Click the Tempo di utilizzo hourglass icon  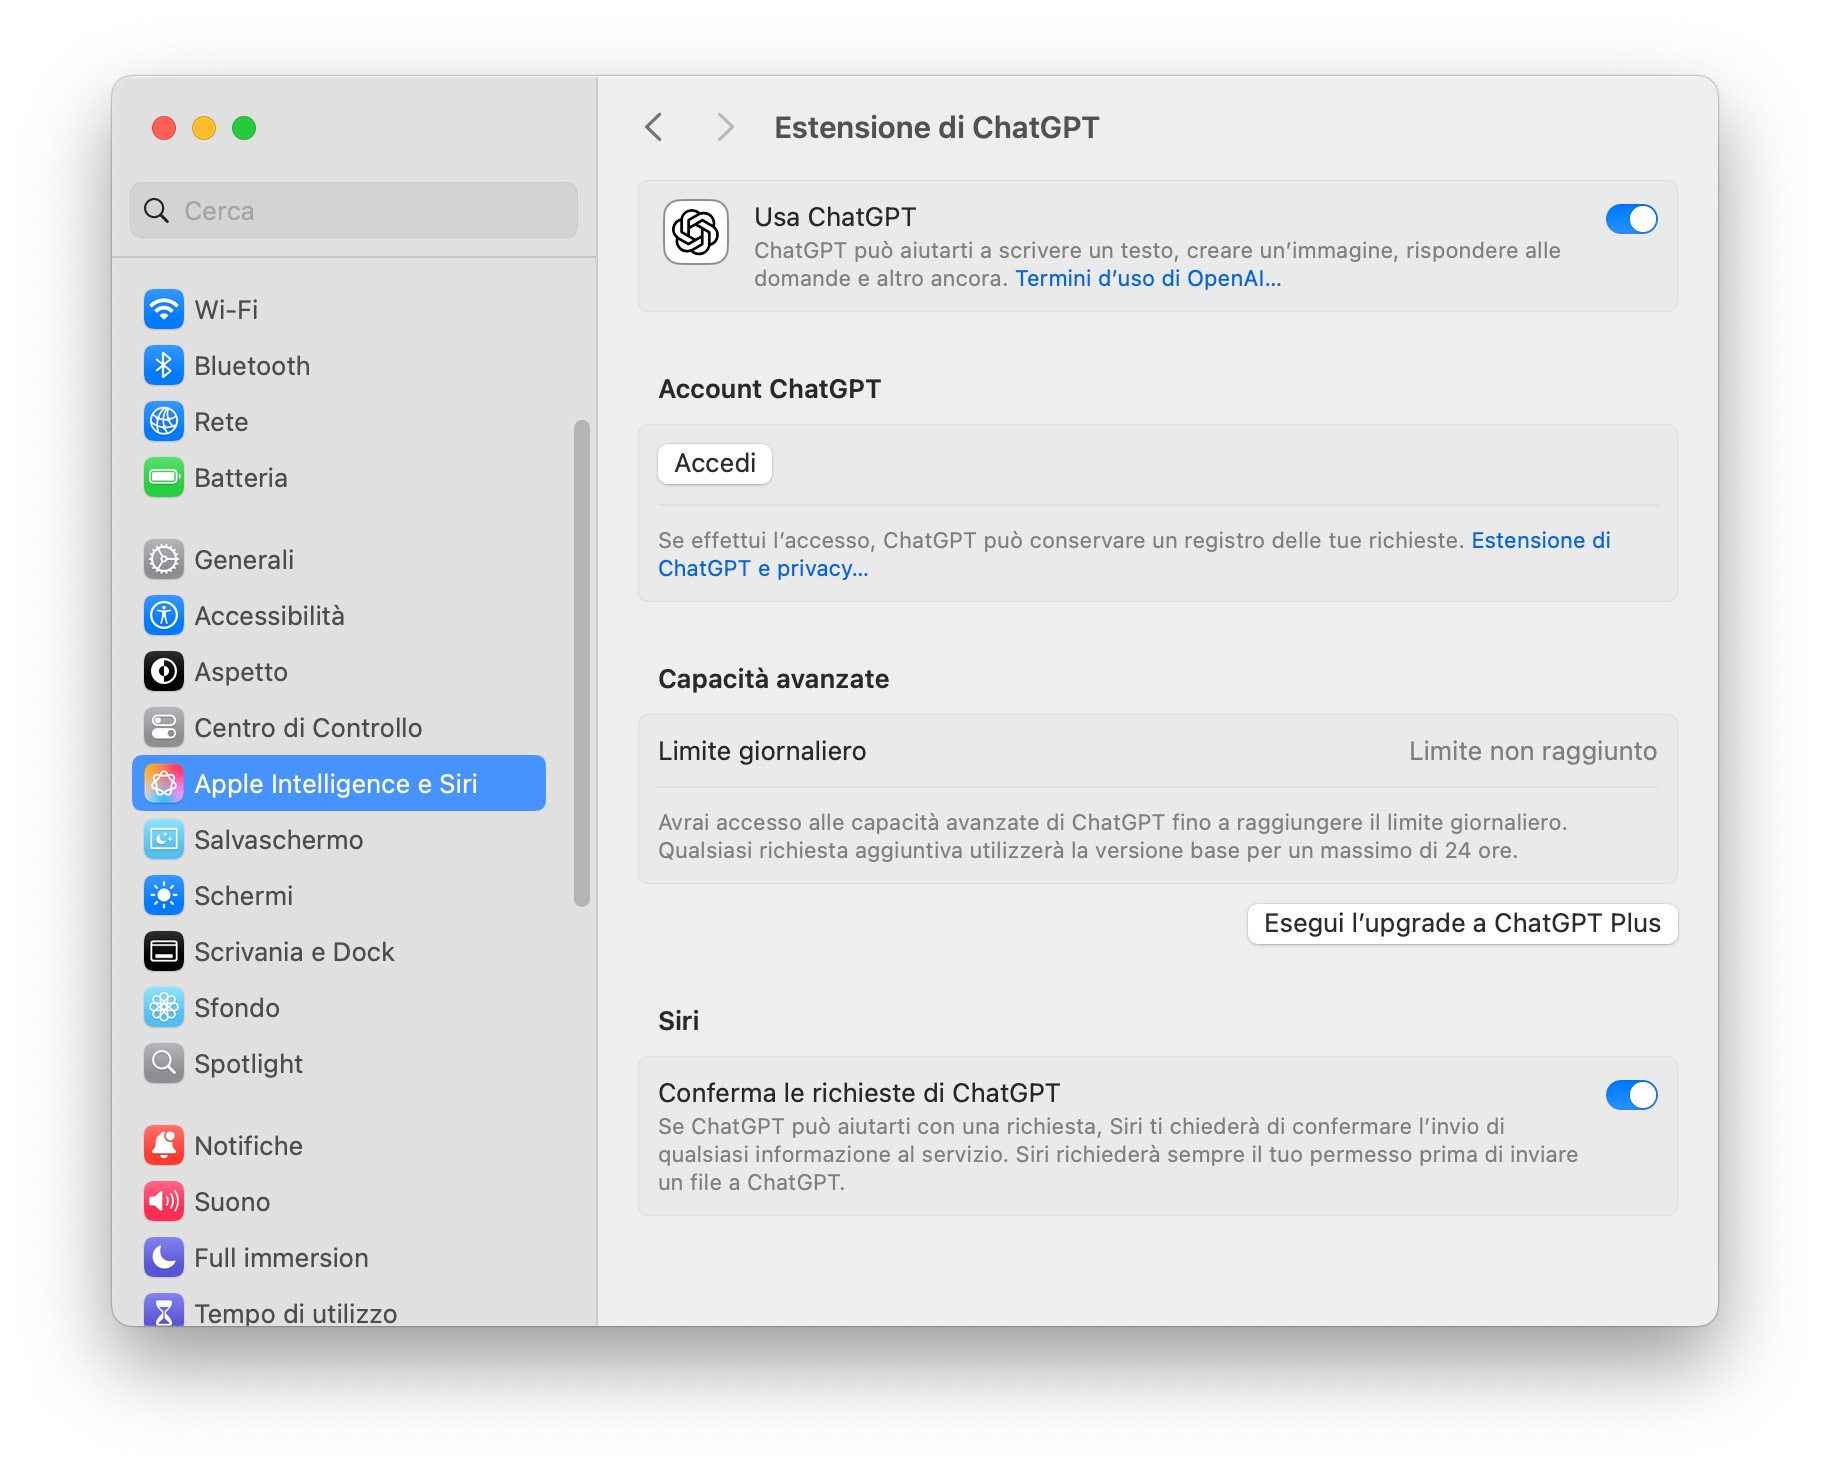coord(164,1310)
